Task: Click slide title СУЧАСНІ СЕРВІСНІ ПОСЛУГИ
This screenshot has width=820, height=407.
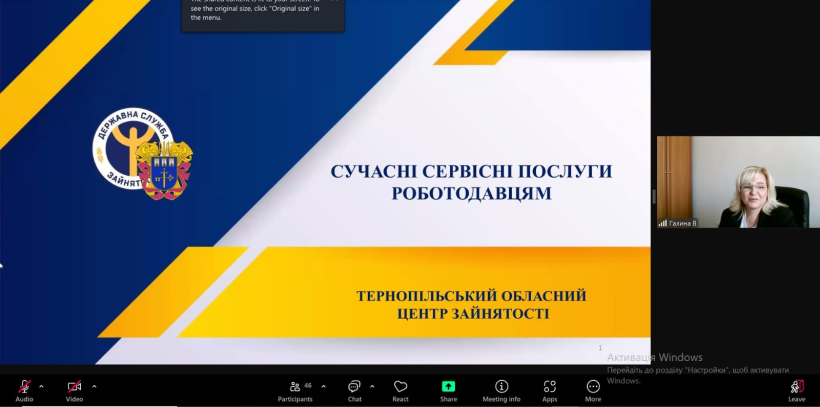Action: click(x=471, y=171)
